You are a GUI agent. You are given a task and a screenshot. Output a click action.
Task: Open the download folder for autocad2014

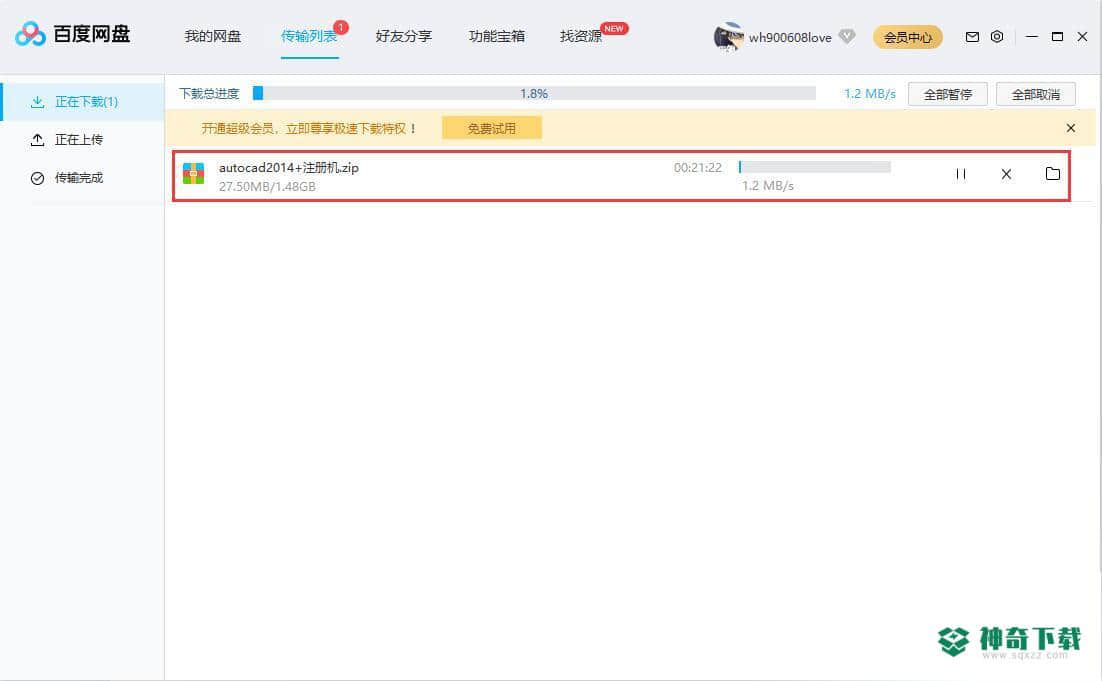(x=1053, y=174)
